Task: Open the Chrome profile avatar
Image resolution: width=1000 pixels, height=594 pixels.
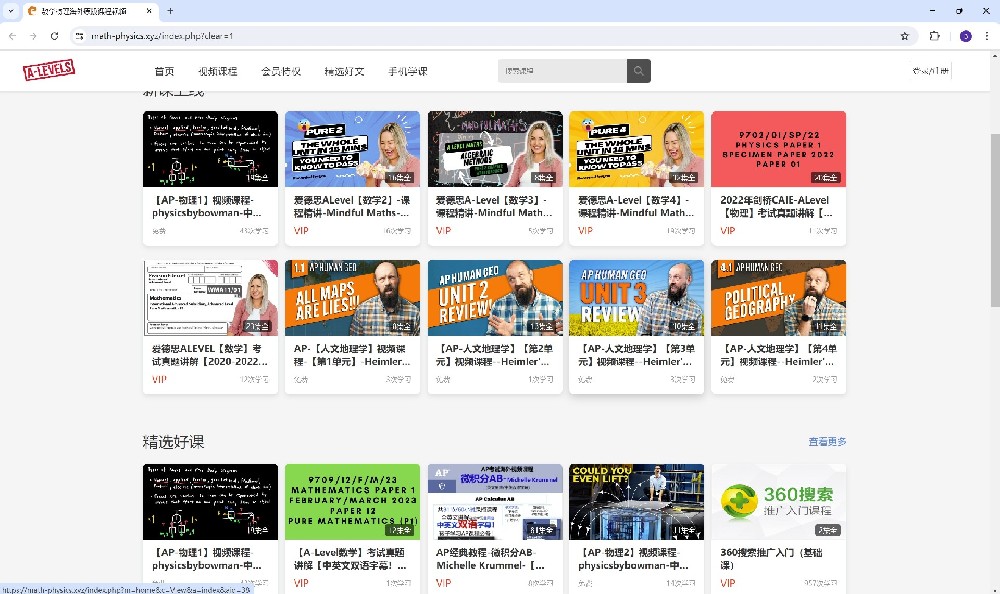Action: [965, 36]
